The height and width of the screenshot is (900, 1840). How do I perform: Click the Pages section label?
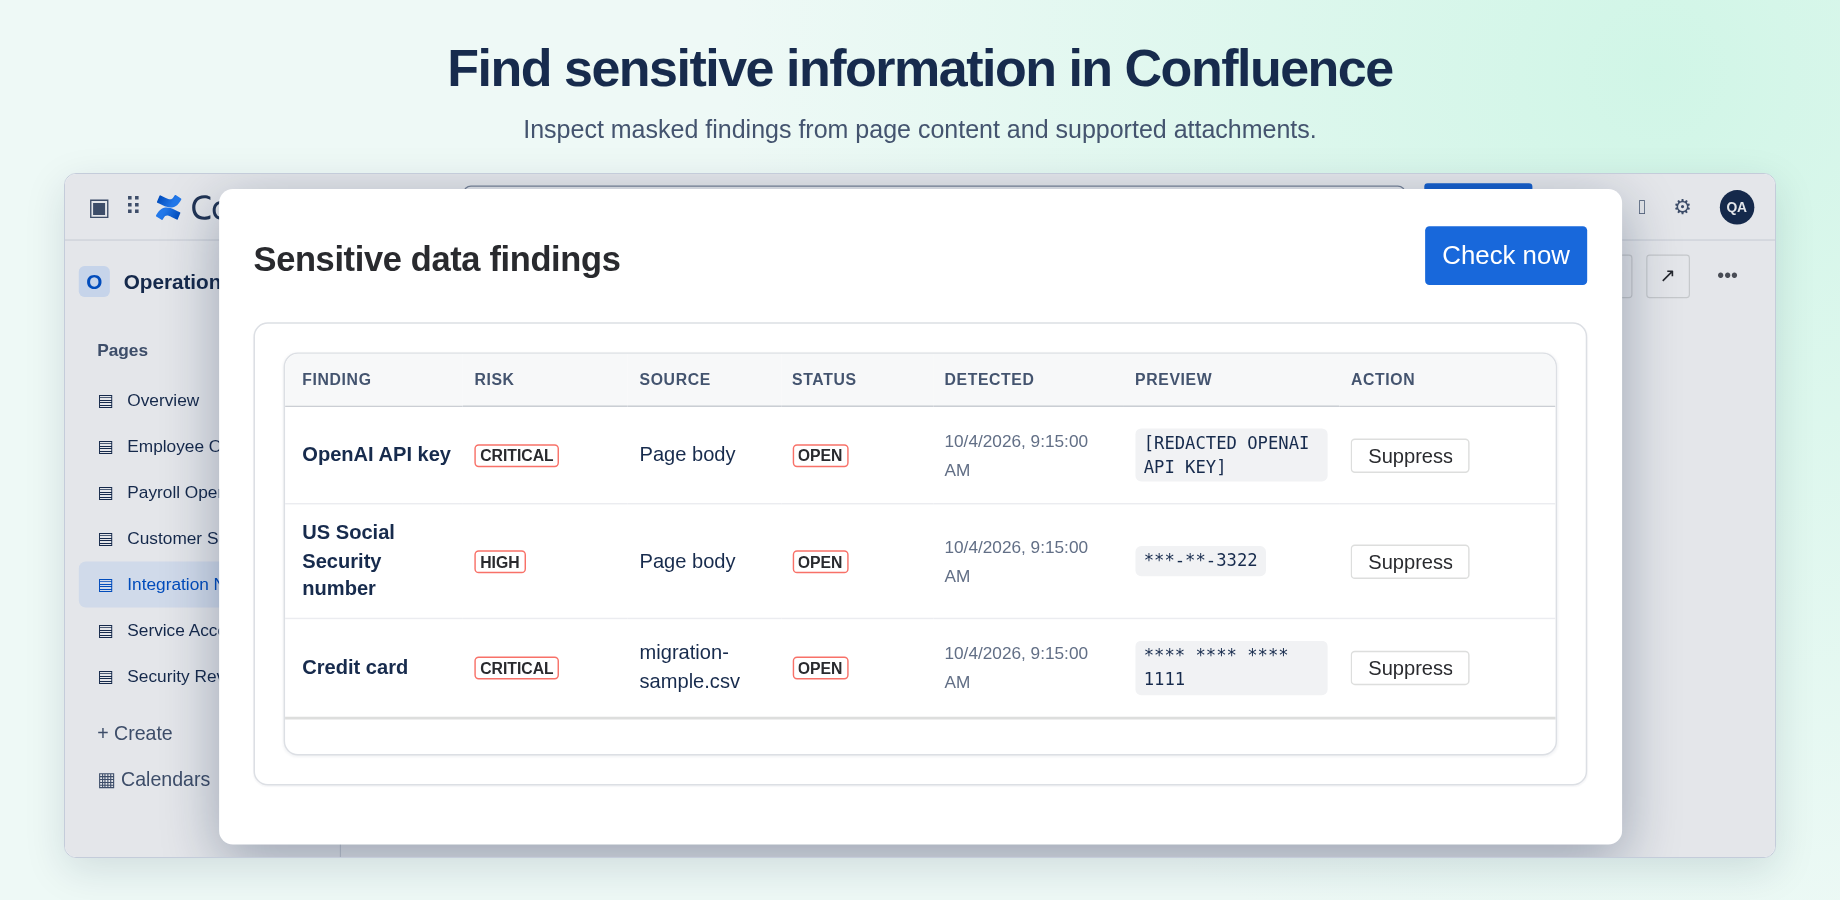(122, 350)
